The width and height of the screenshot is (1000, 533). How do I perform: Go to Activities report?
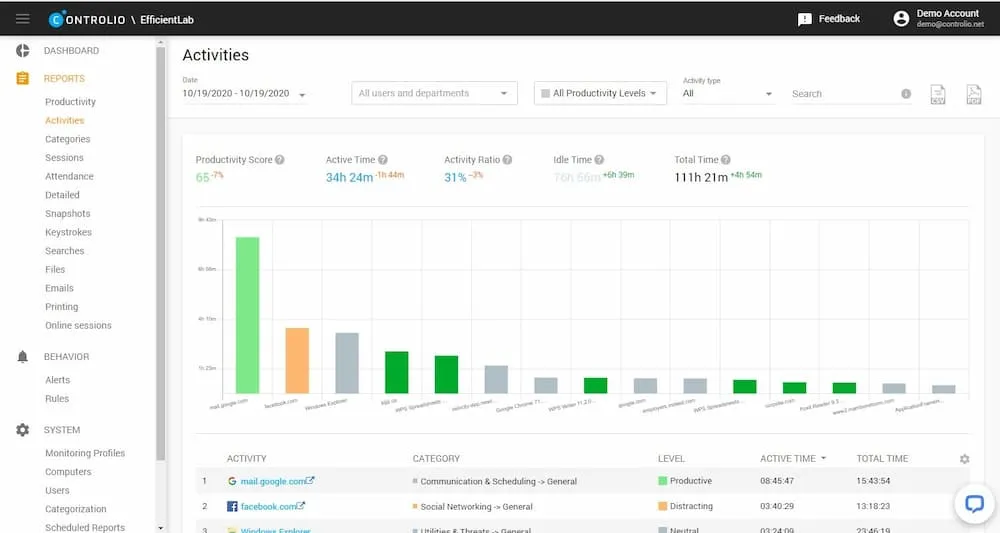[x=64, y=120]
